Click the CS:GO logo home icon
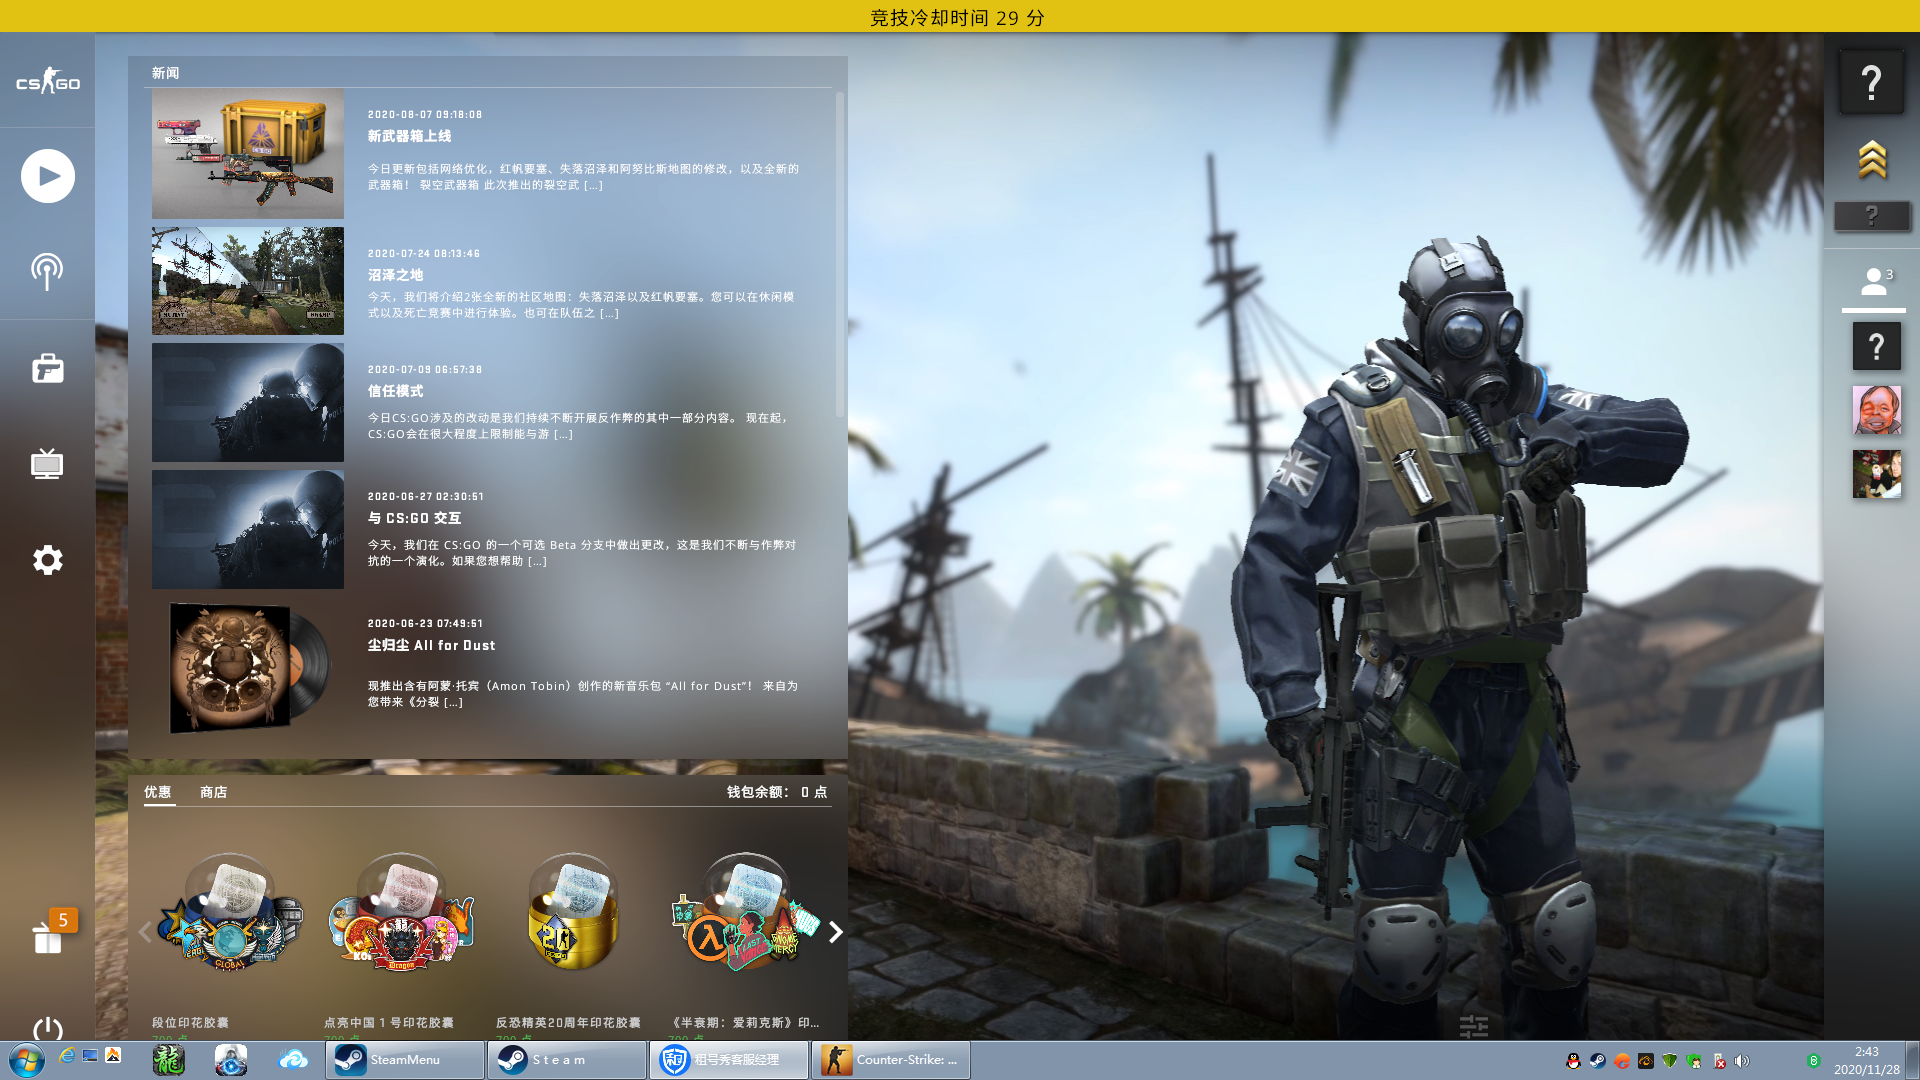 click(47, 82)
